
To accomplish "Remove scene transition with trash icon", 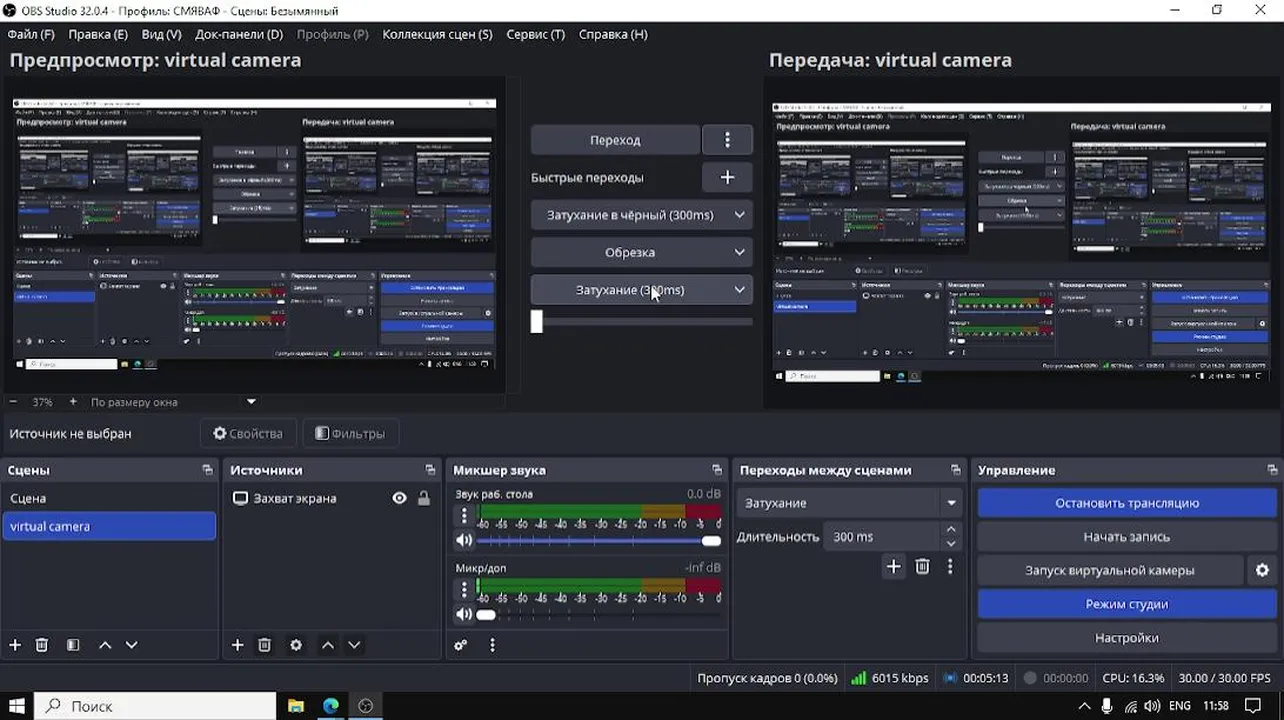I will coord(923,567).
